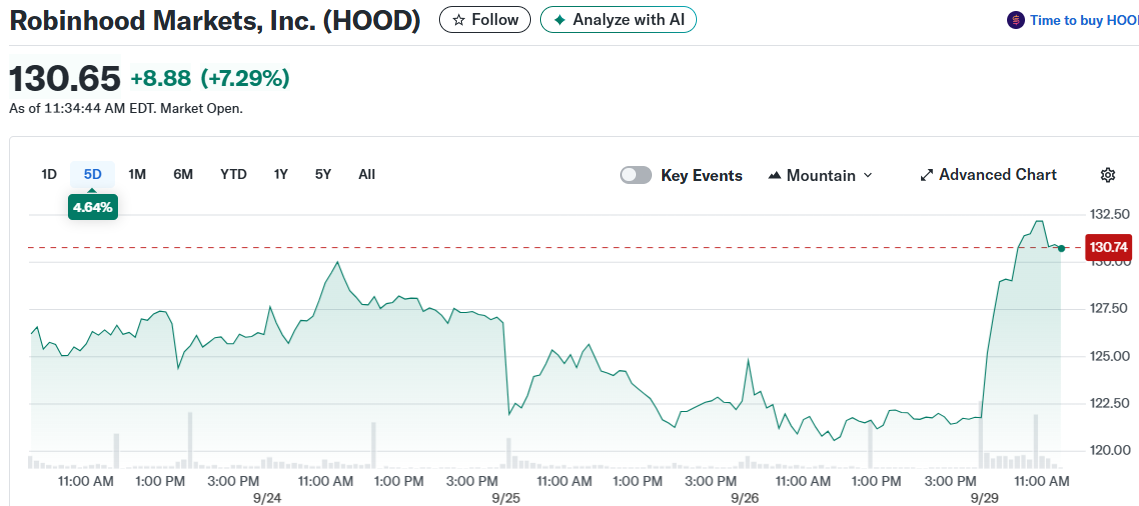The height and width of the screenshot is (506, 1139).
Task: Click the green current-price dot on chart
Action: [1061, 248]
